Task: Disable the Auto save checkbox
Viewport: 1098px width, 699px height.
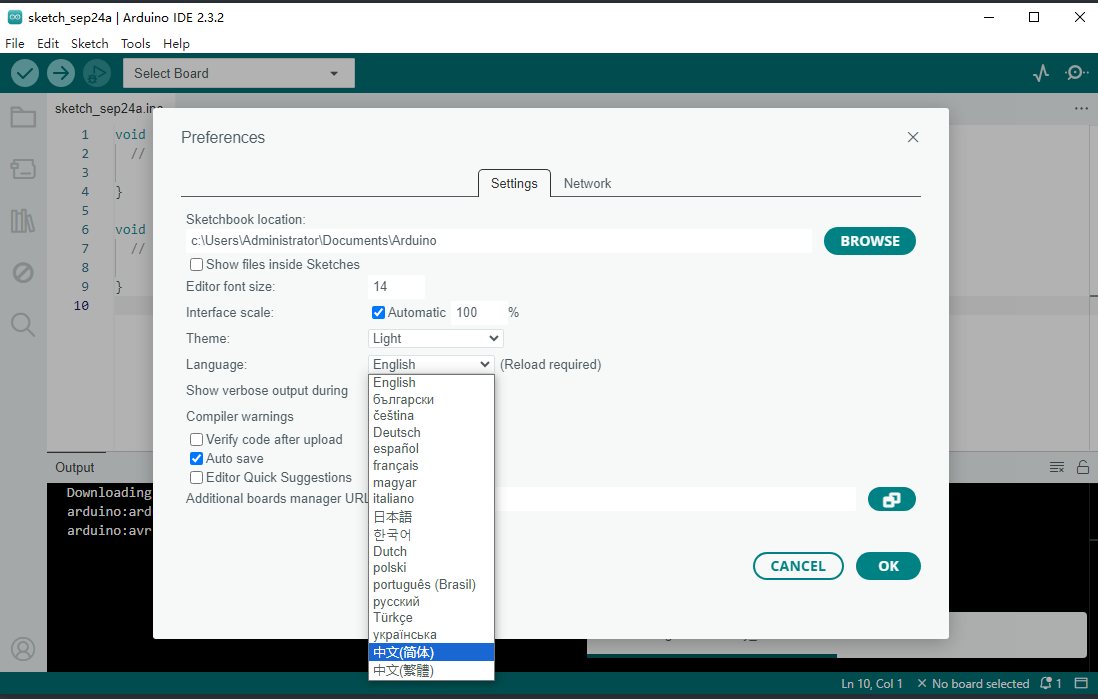Action: tap(197, 459)
